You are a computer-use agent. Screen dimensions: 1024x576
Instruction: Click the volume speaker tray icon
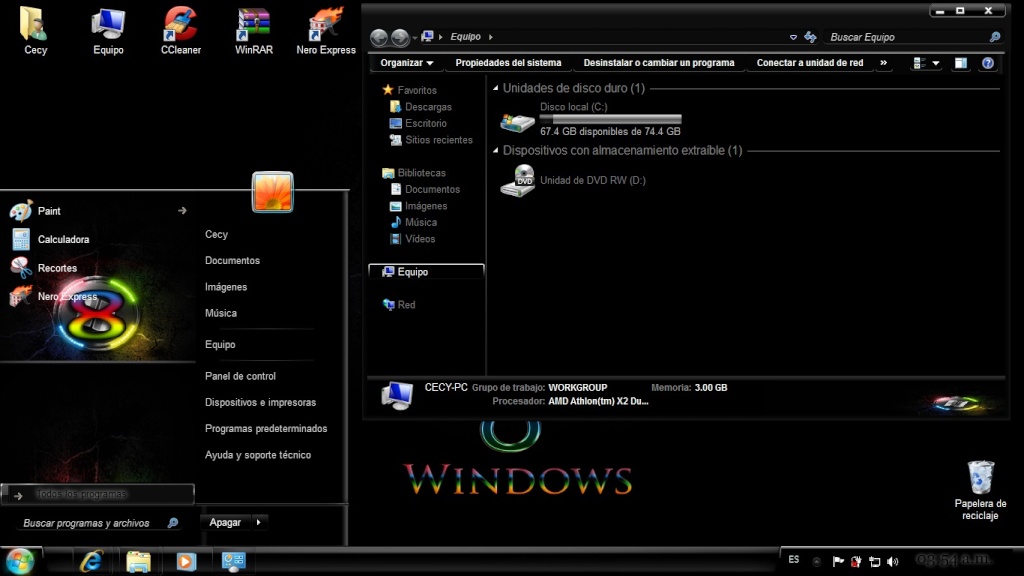point(893,561)
